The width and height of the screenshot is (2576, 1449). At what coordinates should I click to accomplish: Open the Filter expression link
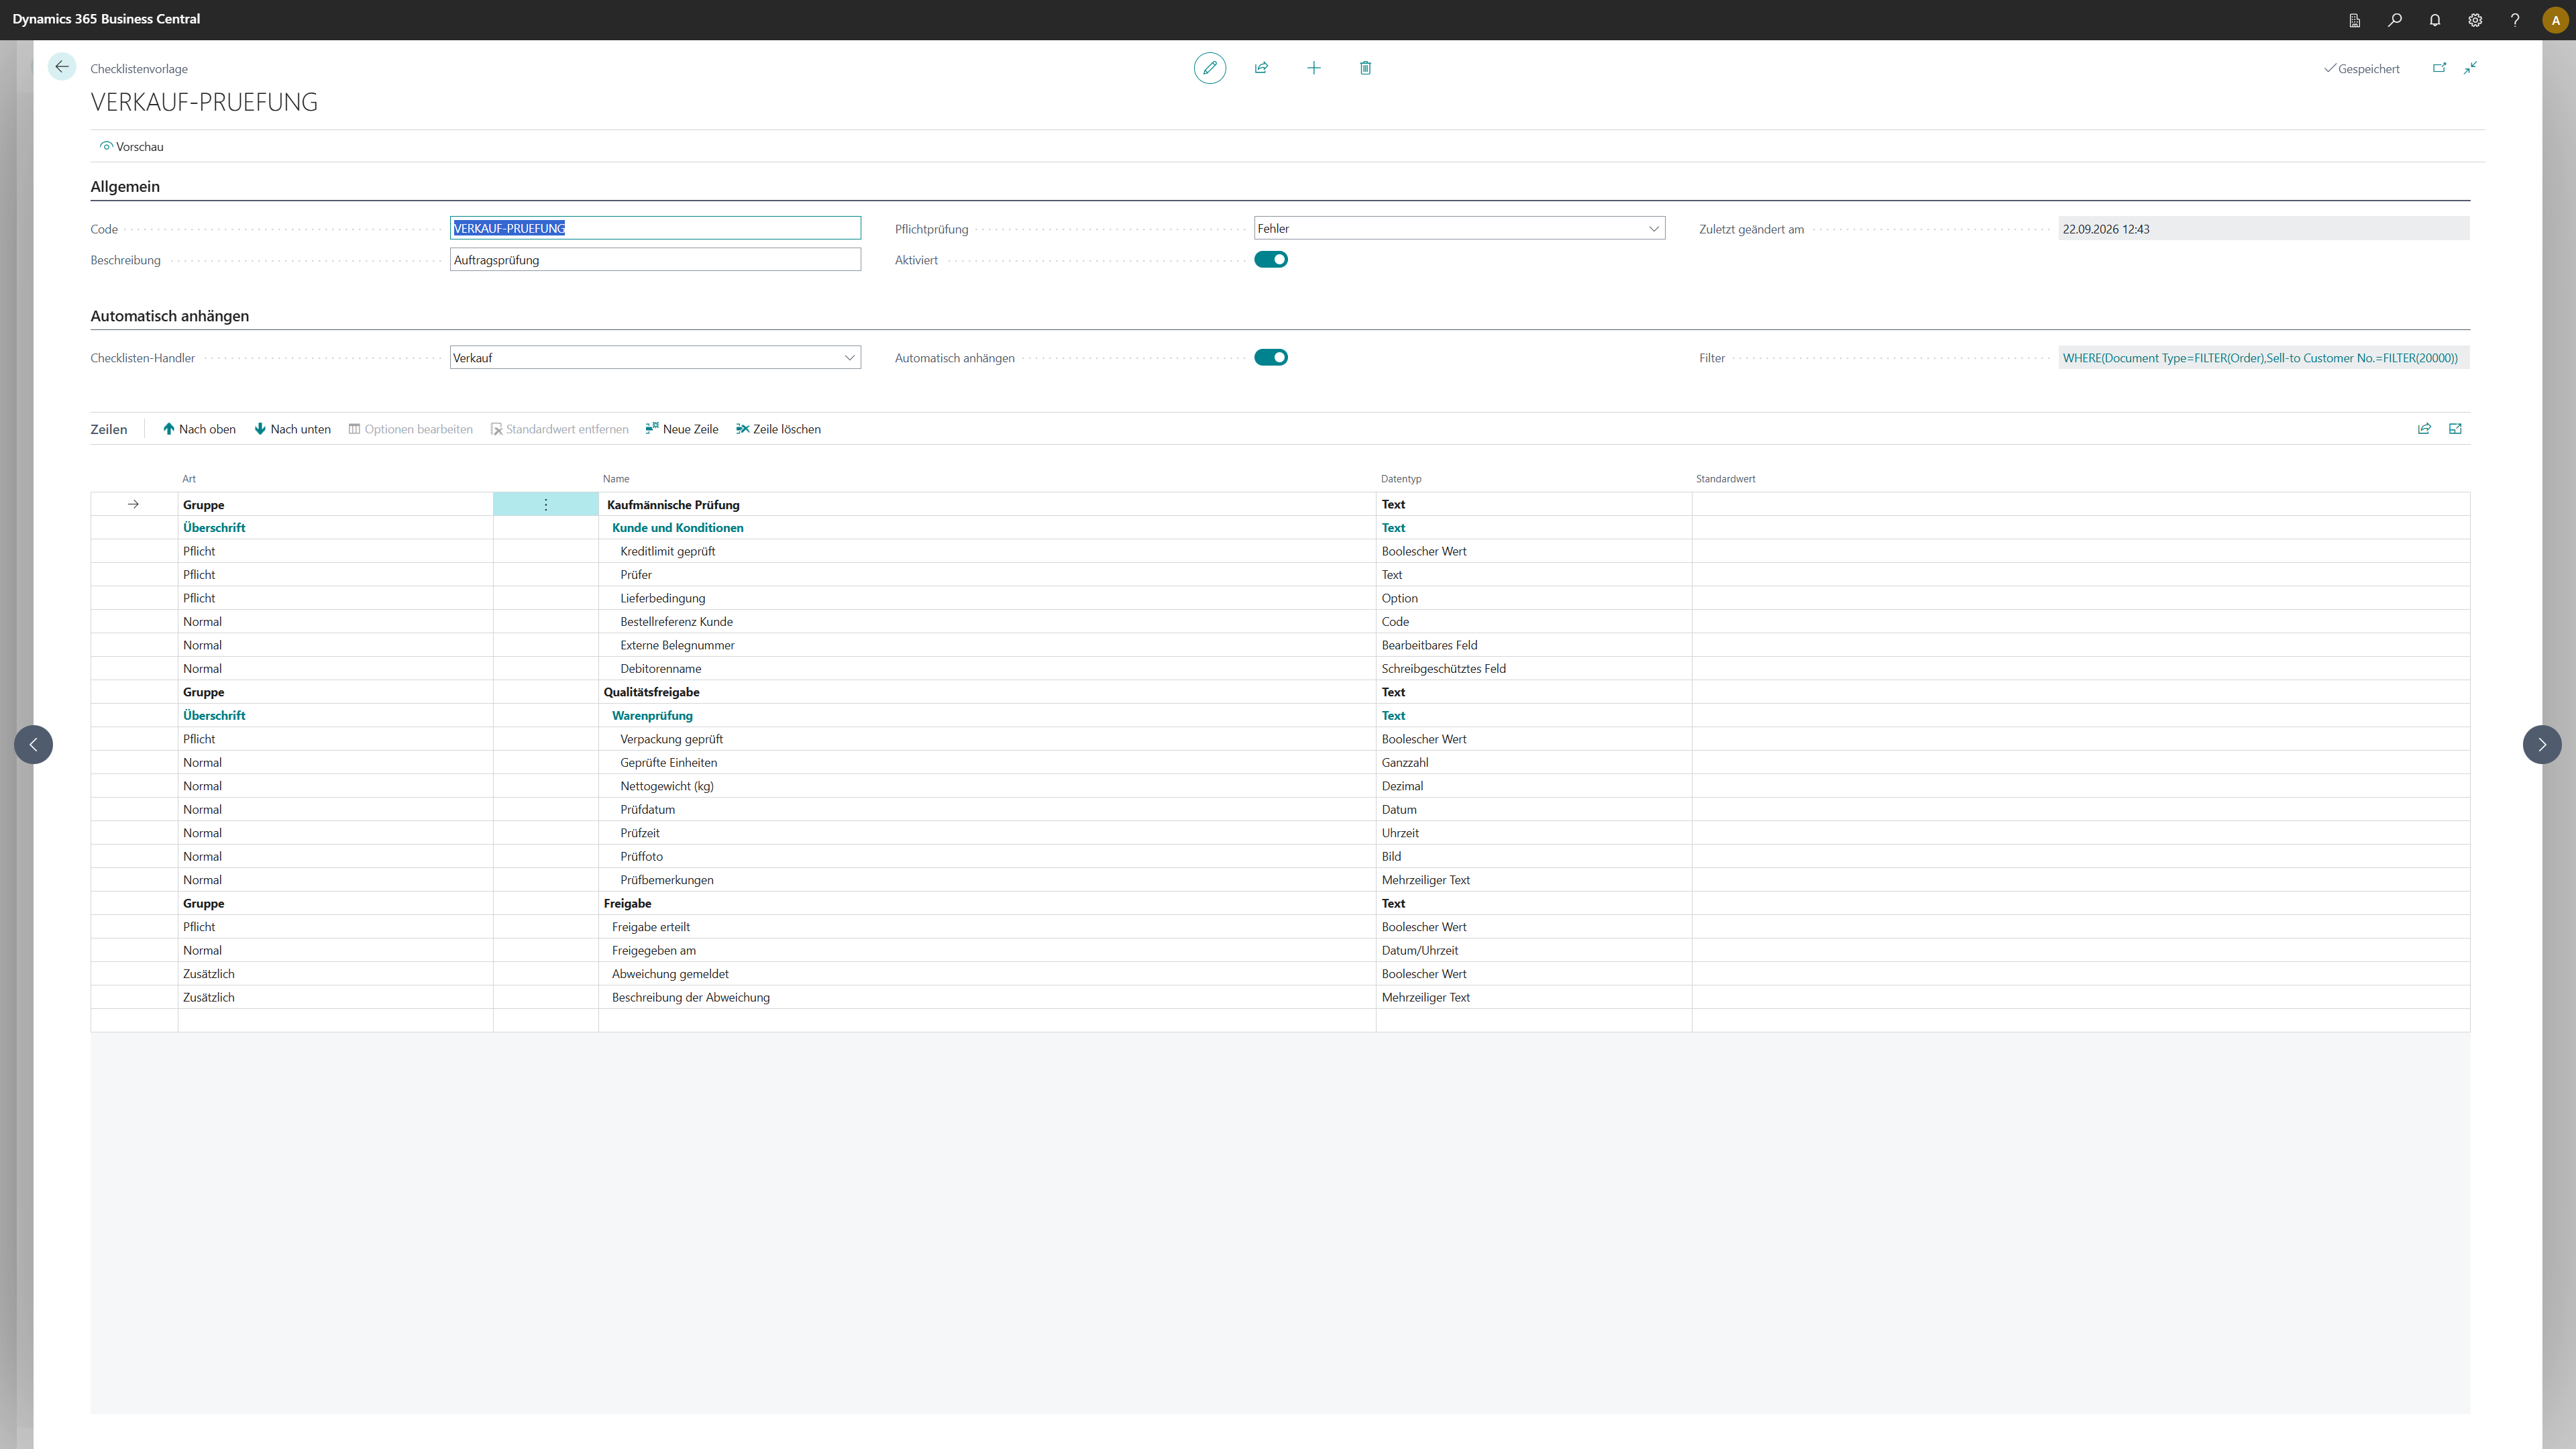(x=2260, y=358)
